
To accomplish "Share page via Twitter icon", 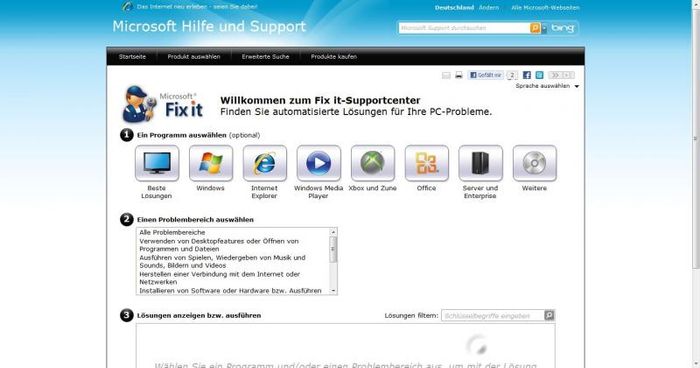I will [x=539, y=75].
